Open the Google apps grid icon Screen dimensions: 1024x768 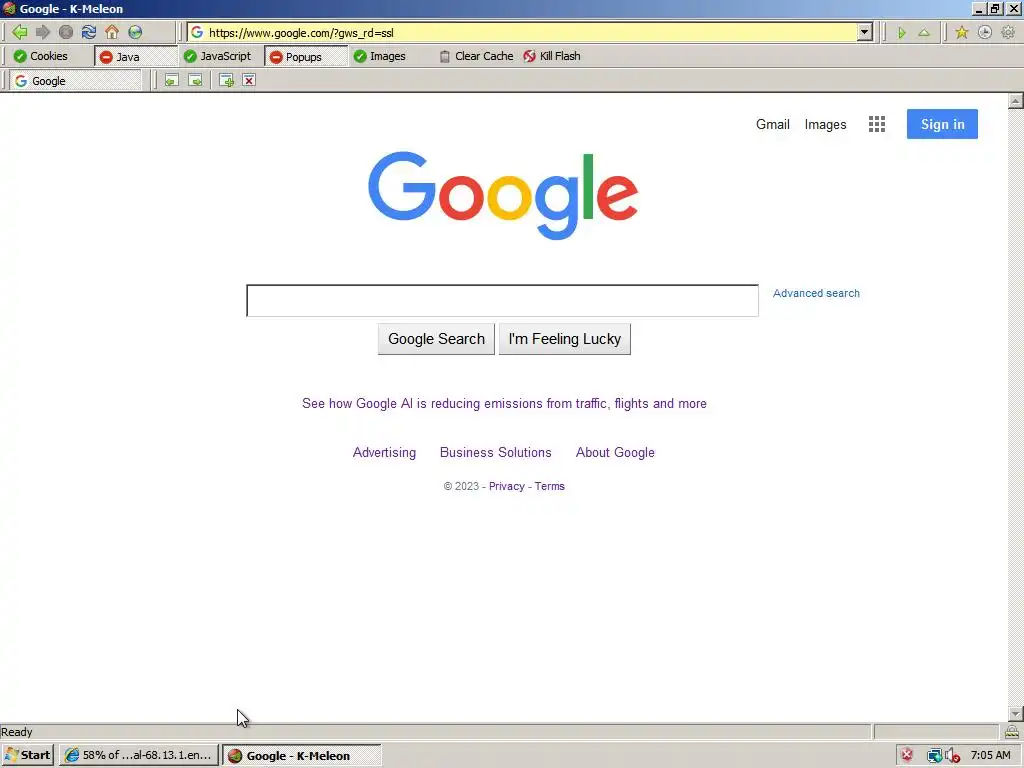pyautogui.click(x=876, y=124)
